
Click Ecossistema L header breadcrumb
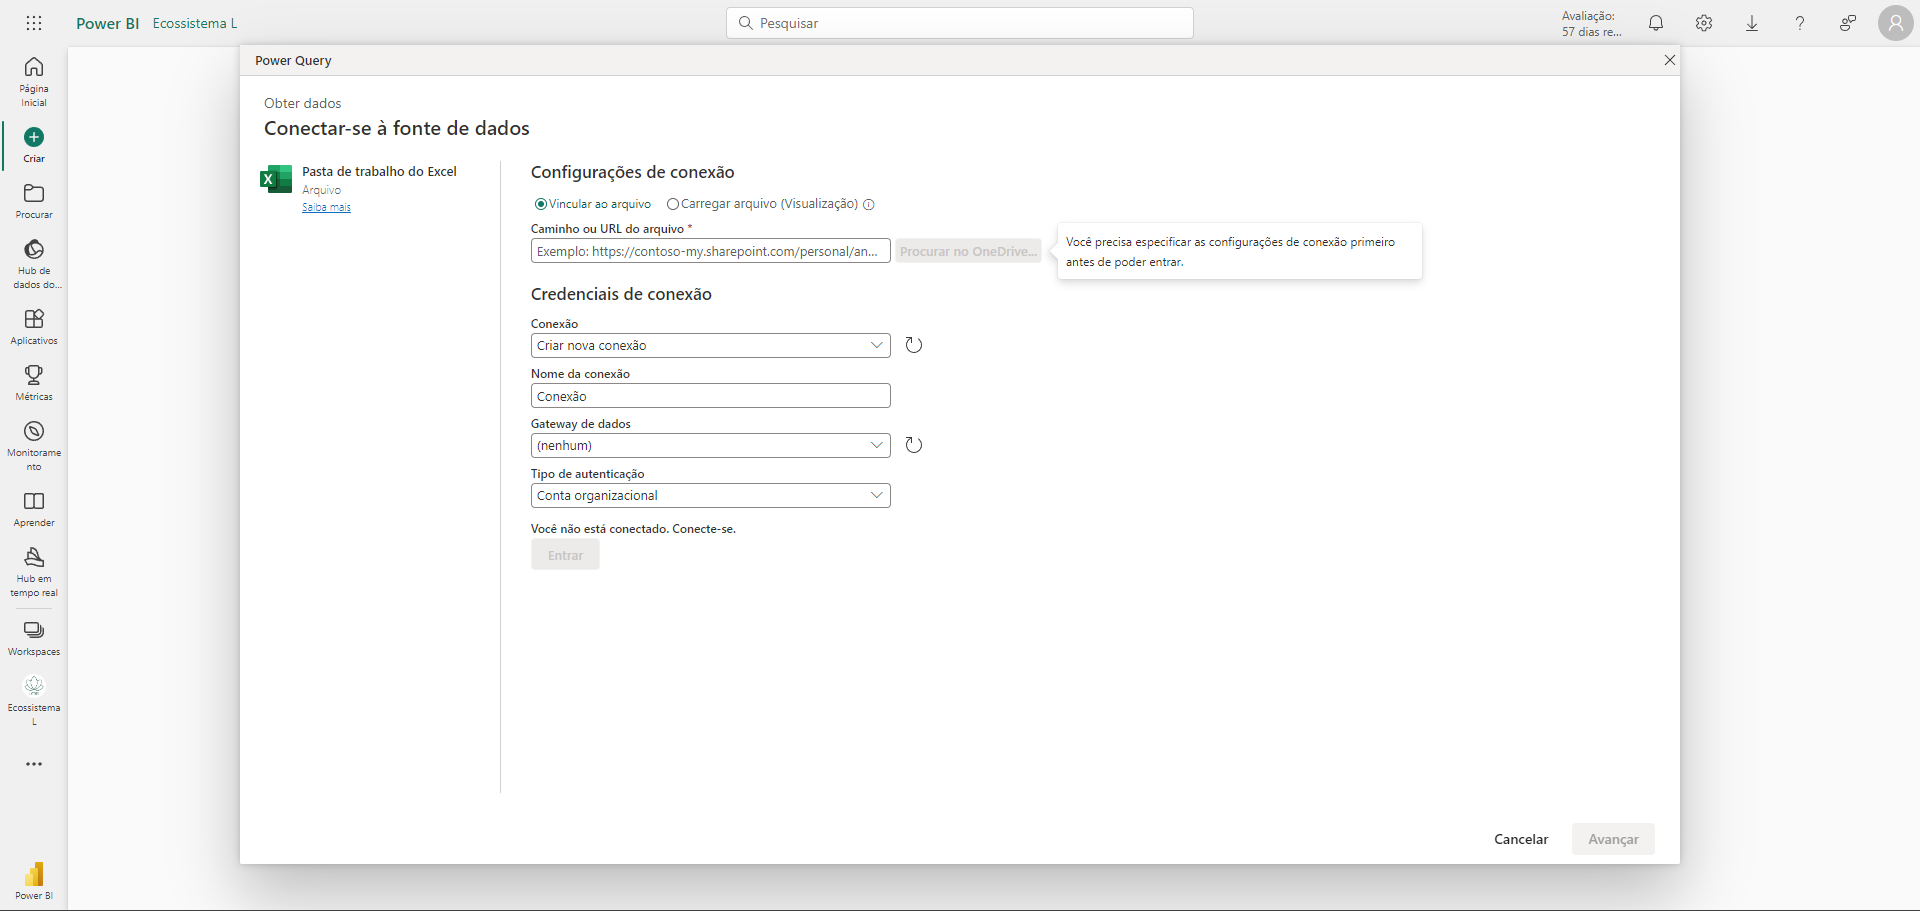pos(195,23)
